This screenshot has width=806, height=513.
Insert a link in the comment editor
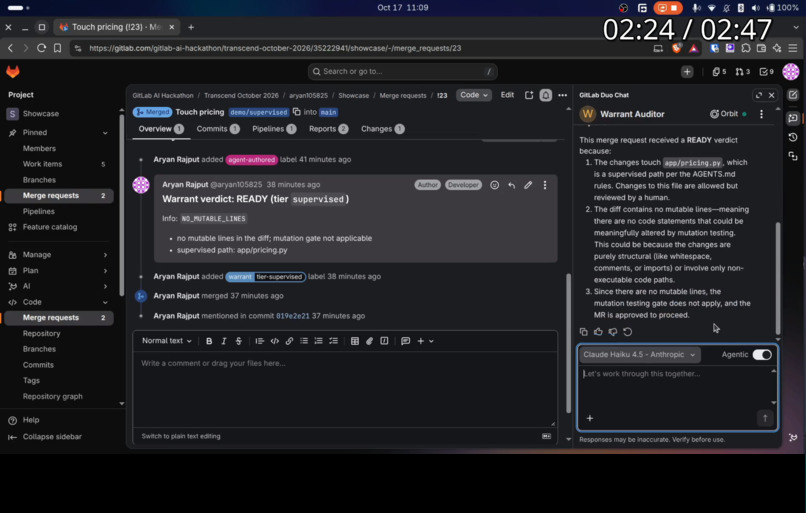[x=289, y=341]
